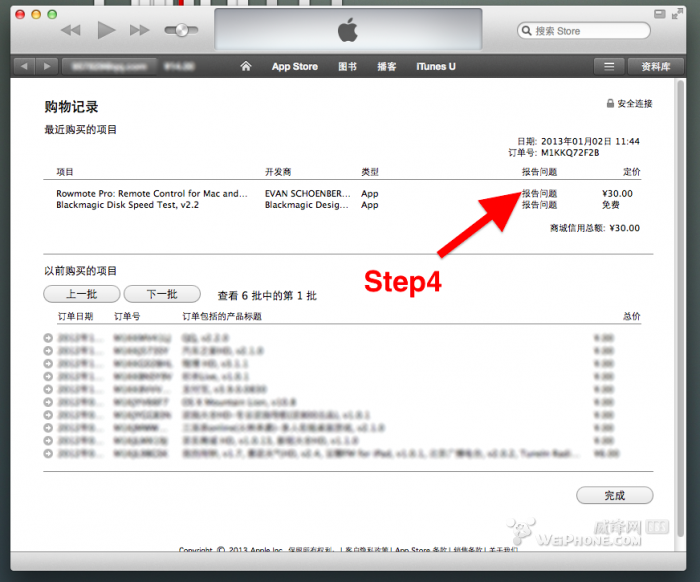
Task: Open the list menu icon beside 资料库
Action: point(608,67)
